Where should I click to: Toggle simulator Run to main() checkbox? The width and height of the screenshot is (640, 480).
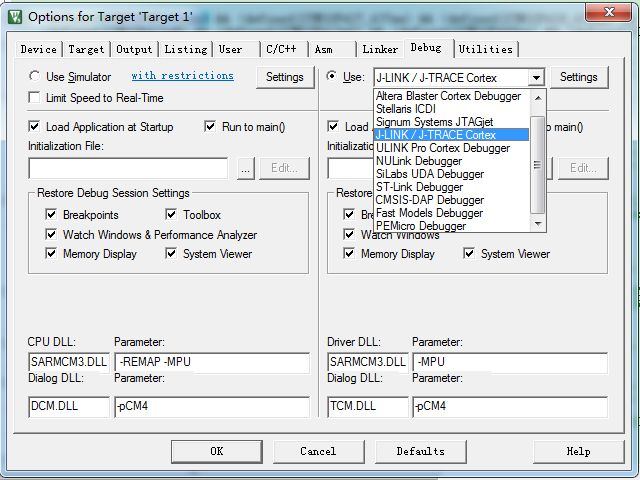210,126
